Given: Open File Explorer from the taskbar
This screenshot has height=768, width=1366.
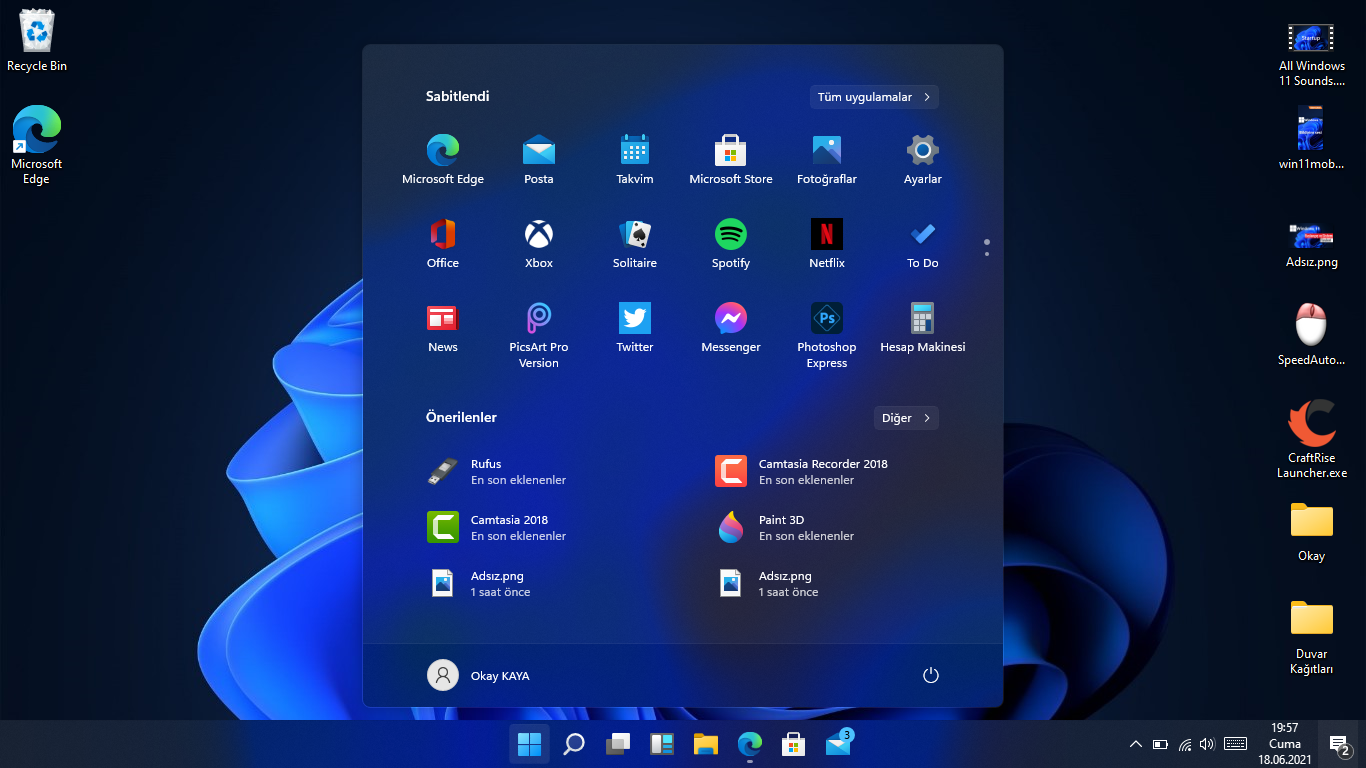Looking at the screenshot, I should [x=706, y=744].
